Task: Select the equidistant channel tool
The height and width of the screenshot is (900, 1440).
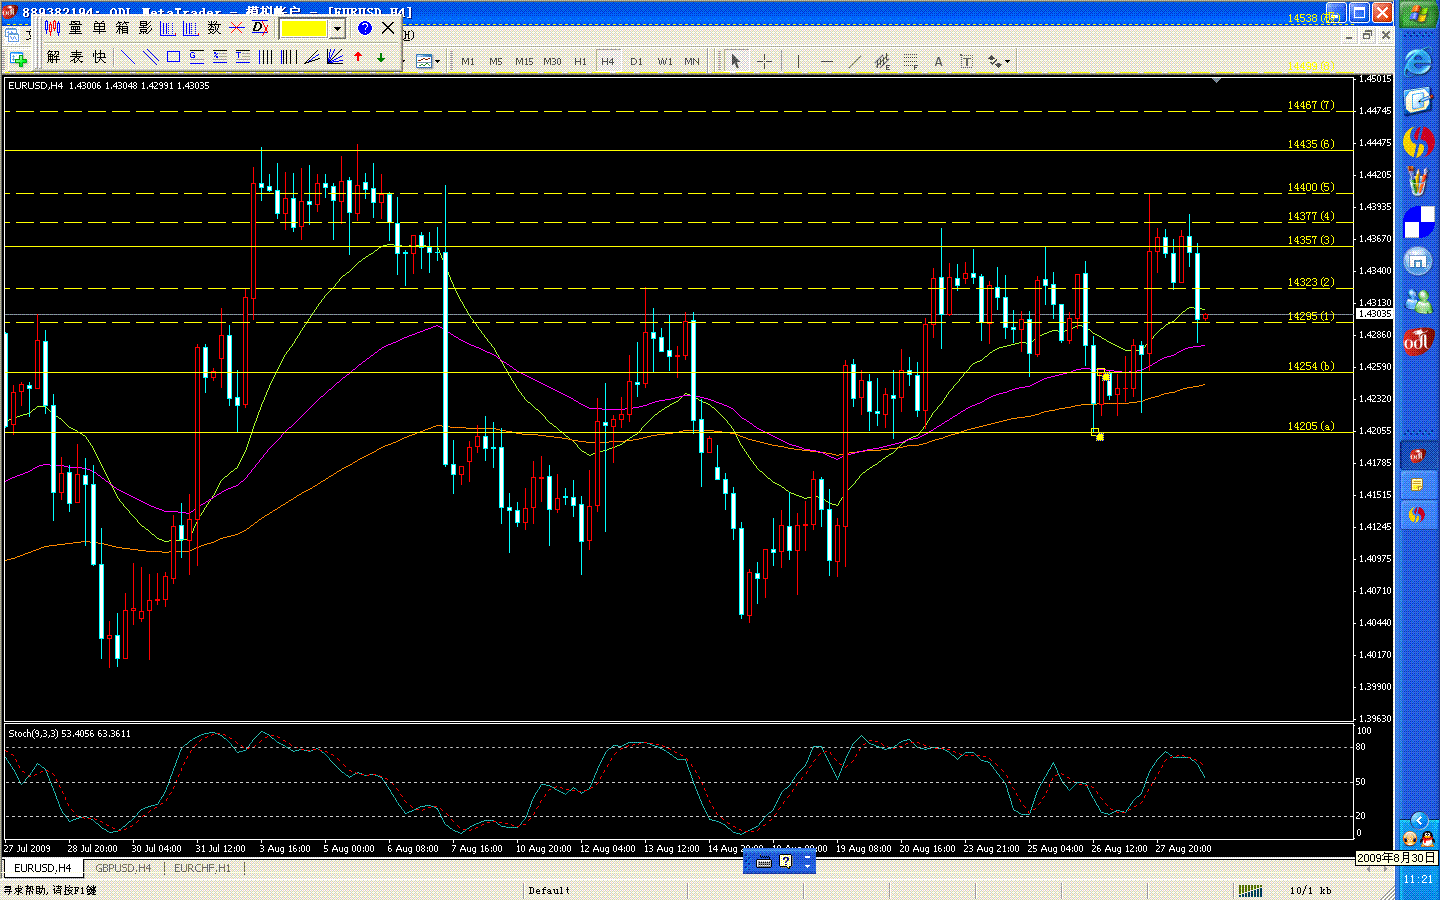Action: (882, 61)
